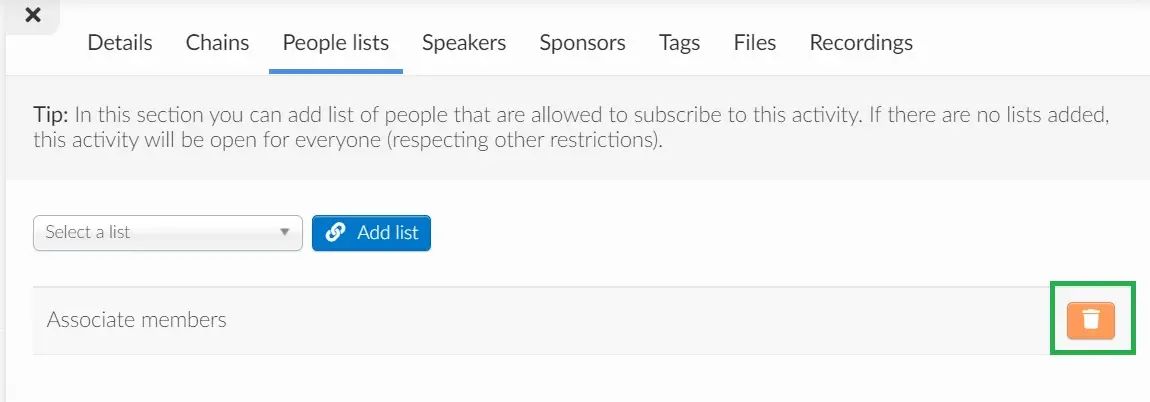This screenshot has width=1150, height=402.
Task: Open the Chains tab
Action: pyautogui.click(x=217, y=43)
